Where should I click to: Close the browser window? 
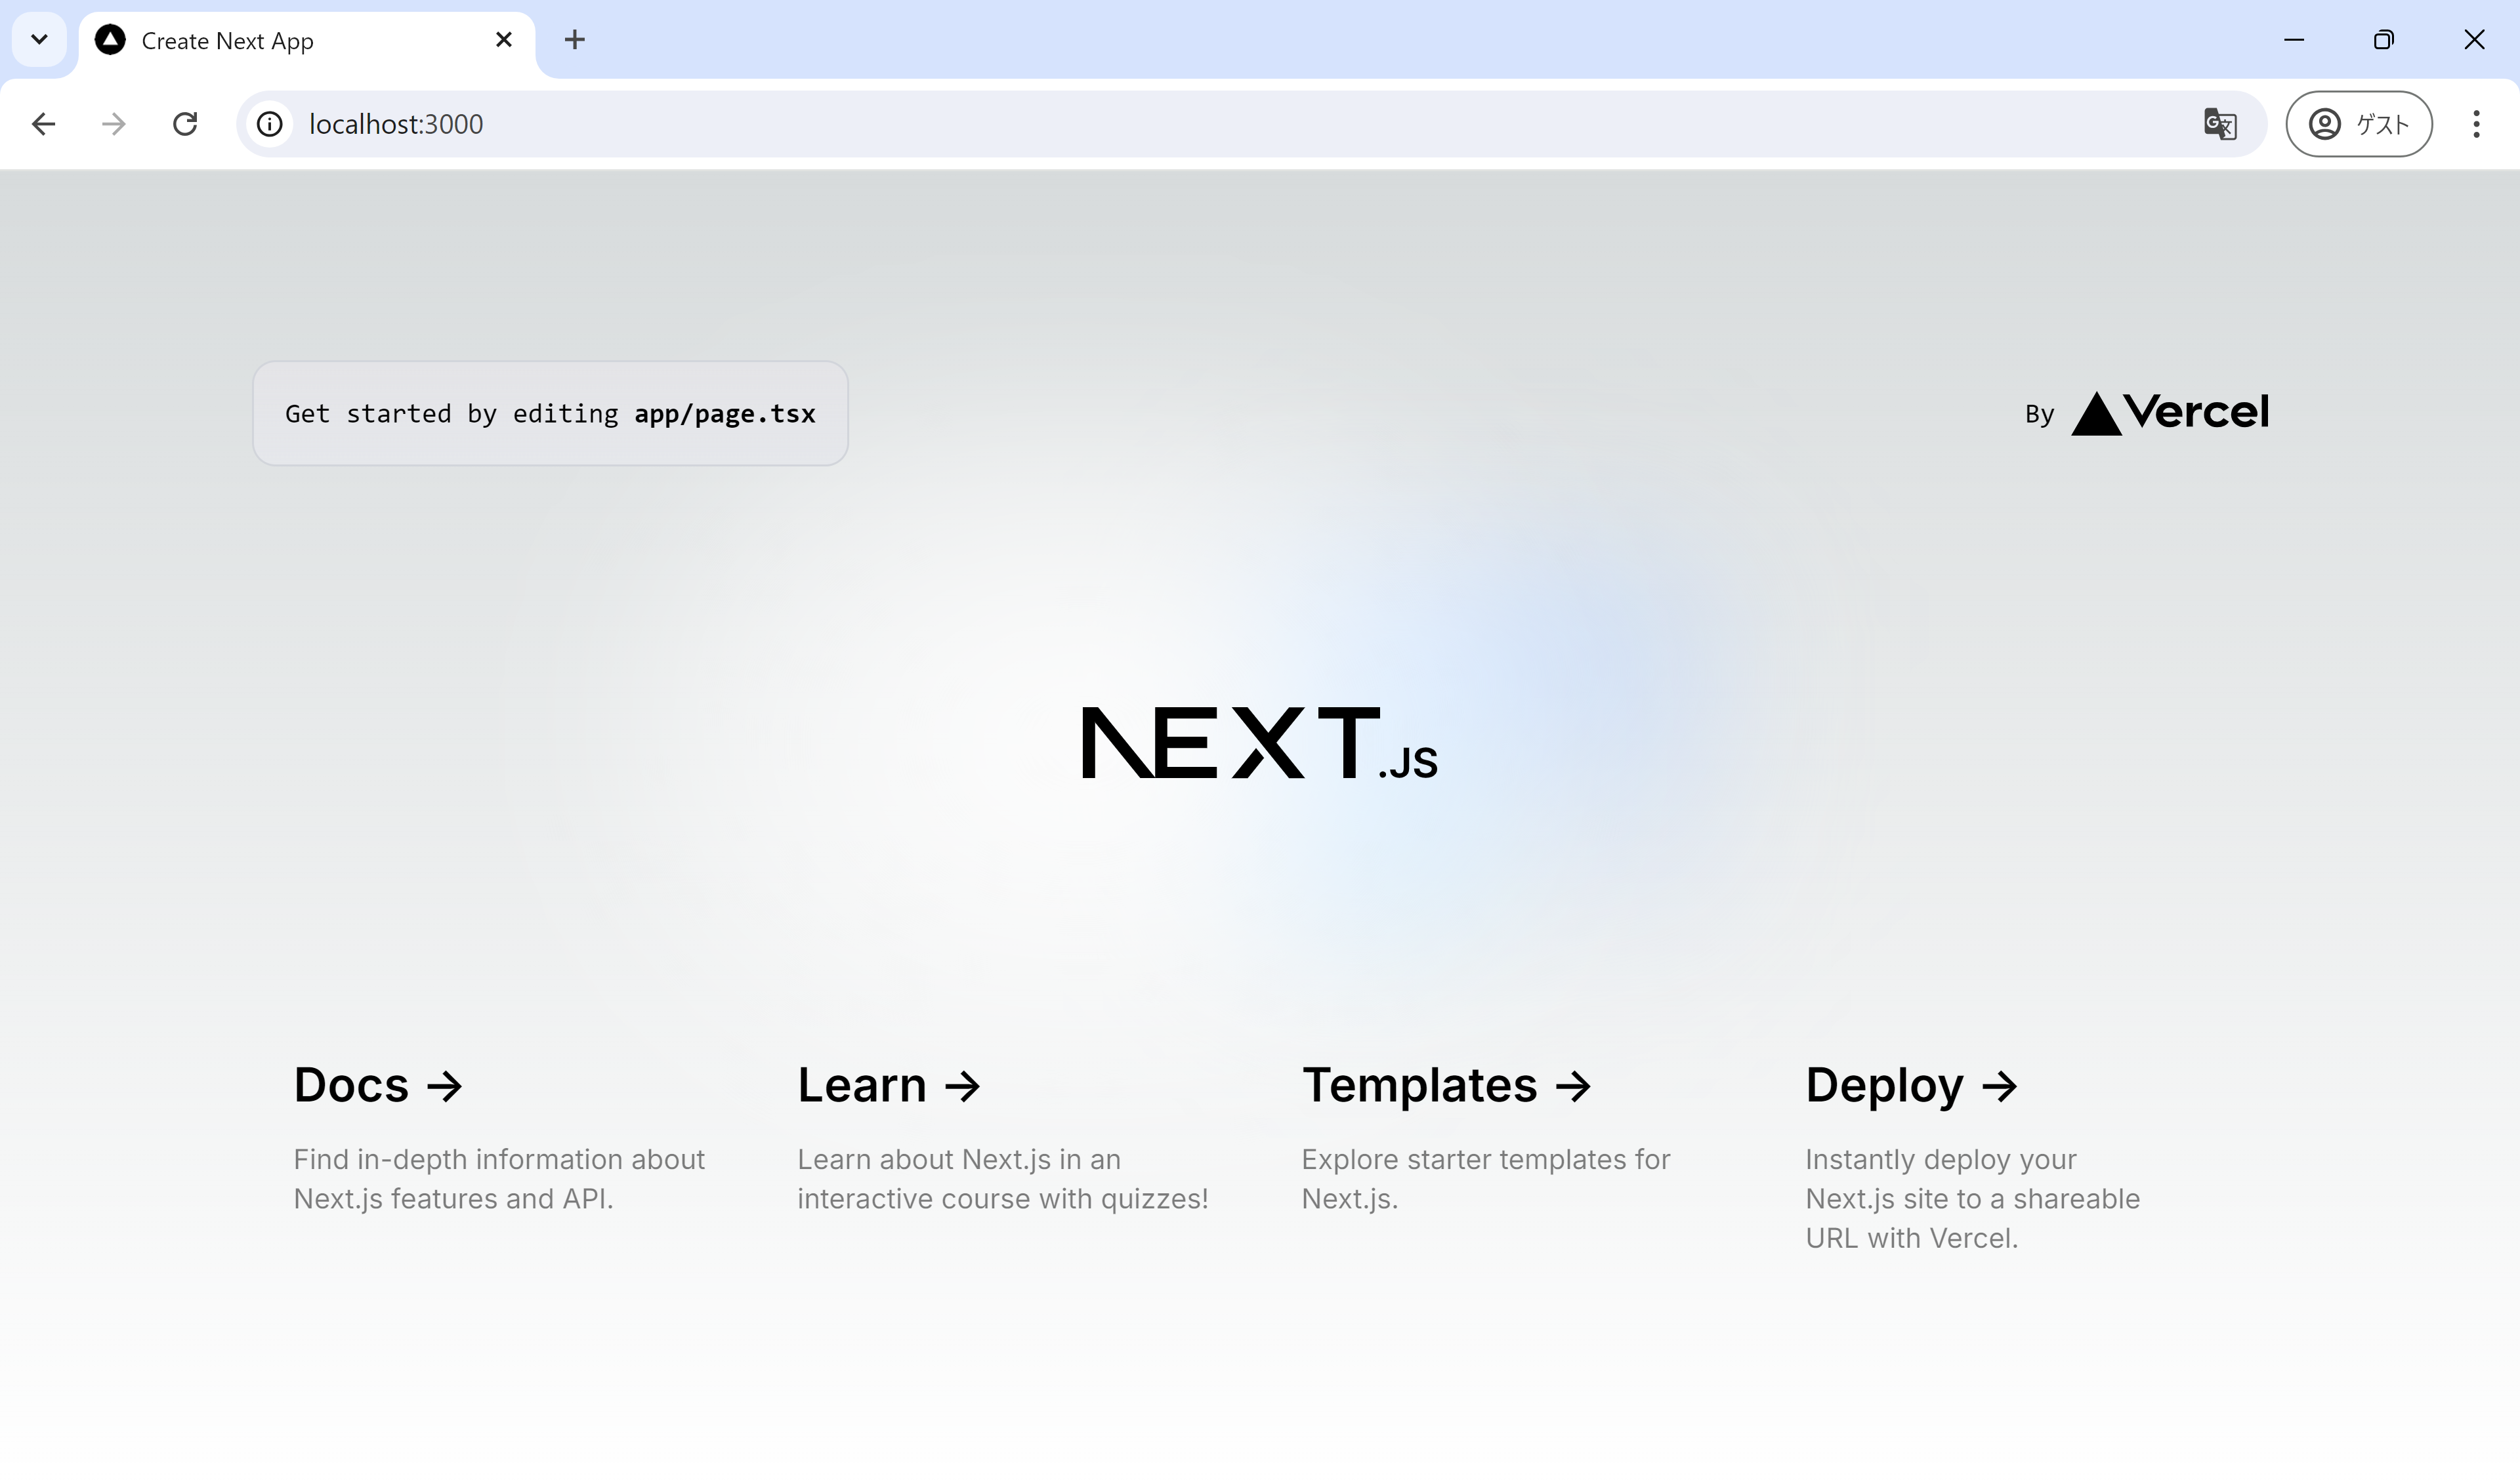click(x=2474, y=40)
